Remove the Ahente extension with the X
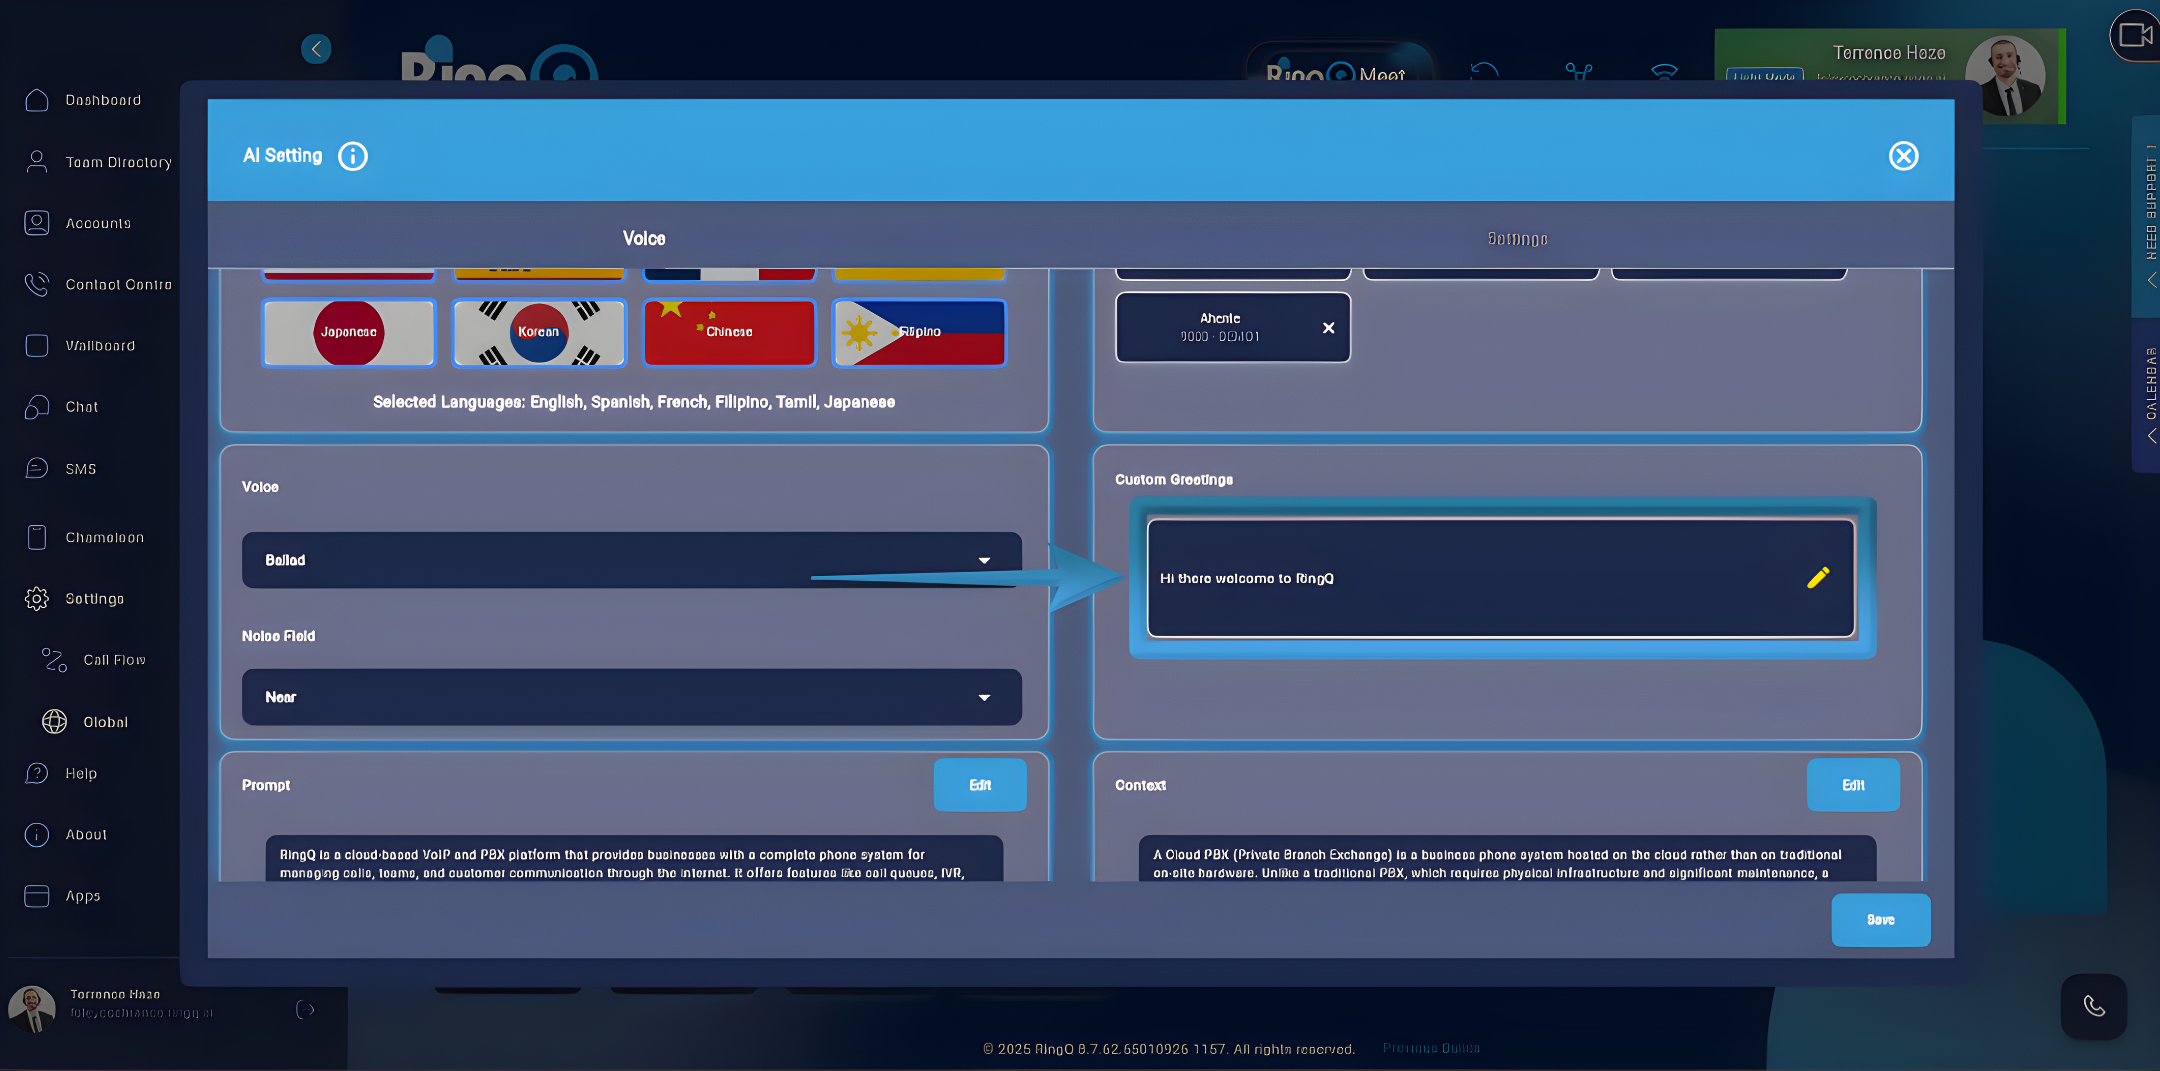The image size is (2160, 1071). [x=1327, y=327]
